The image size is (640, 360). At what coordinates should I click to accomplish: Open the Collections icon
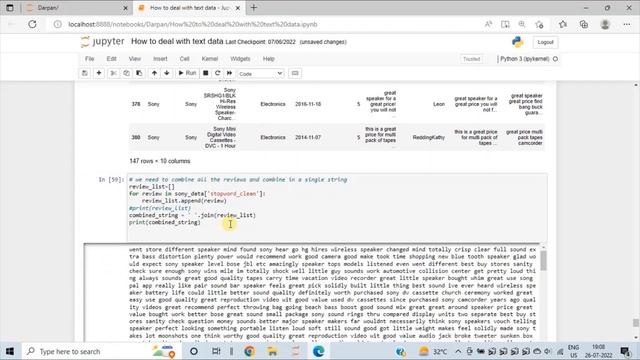pyautogui.click(x=584, y=24)
